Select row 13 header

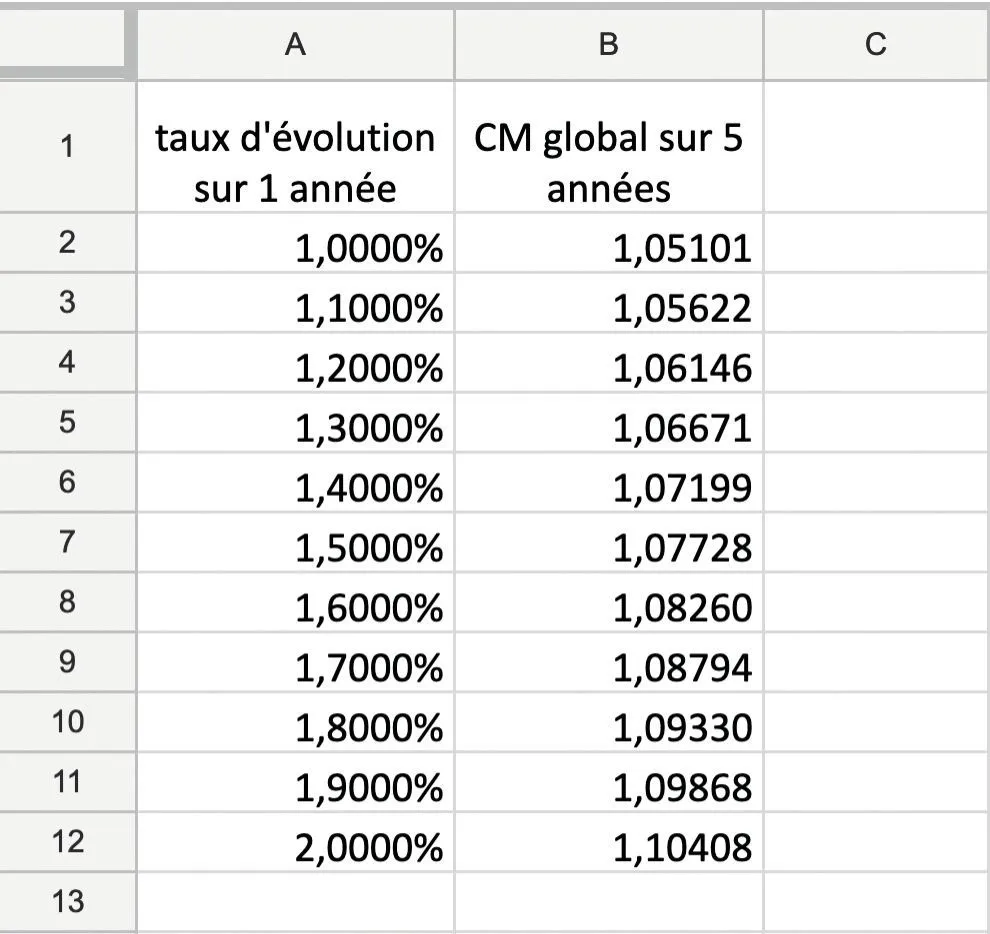click(x=67, y=902)
